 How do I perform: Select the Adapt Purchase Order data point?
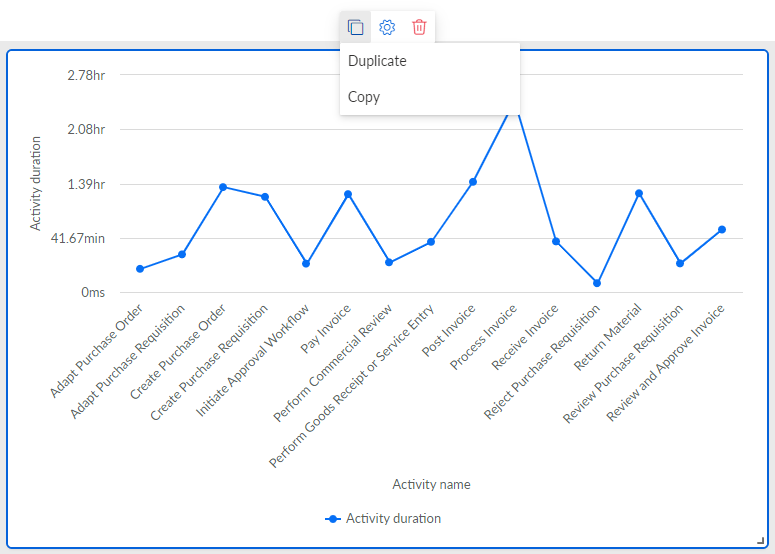point(140,269)
